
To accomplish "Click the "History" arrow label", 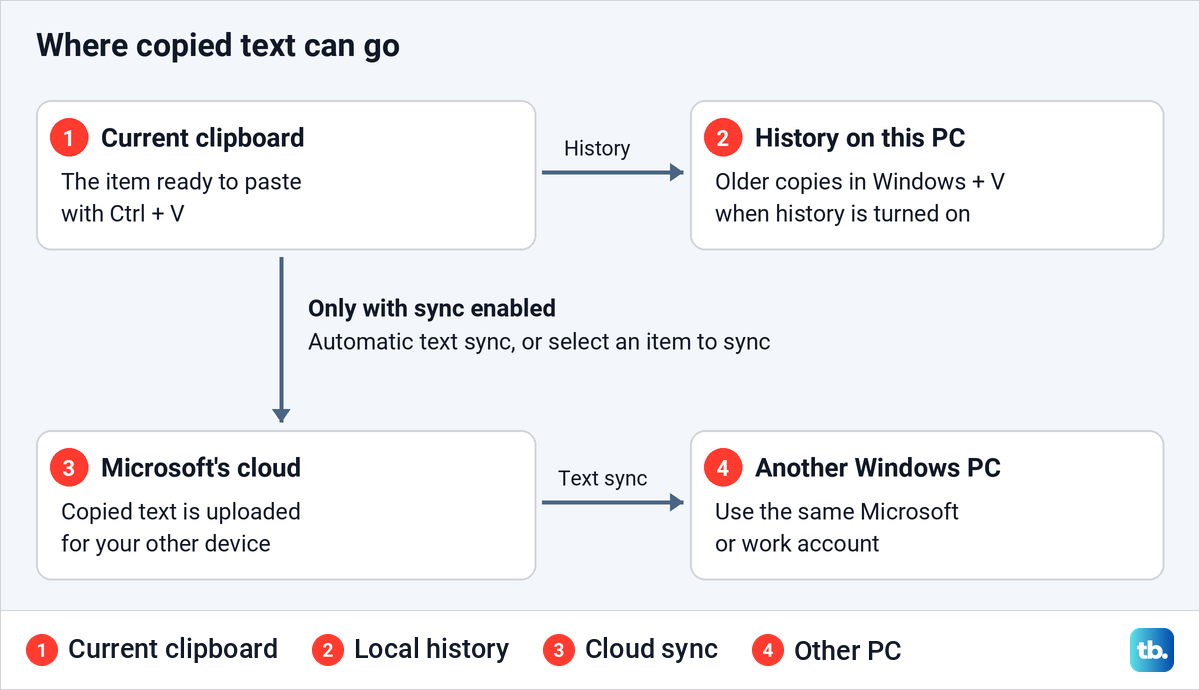I will 597,148.
